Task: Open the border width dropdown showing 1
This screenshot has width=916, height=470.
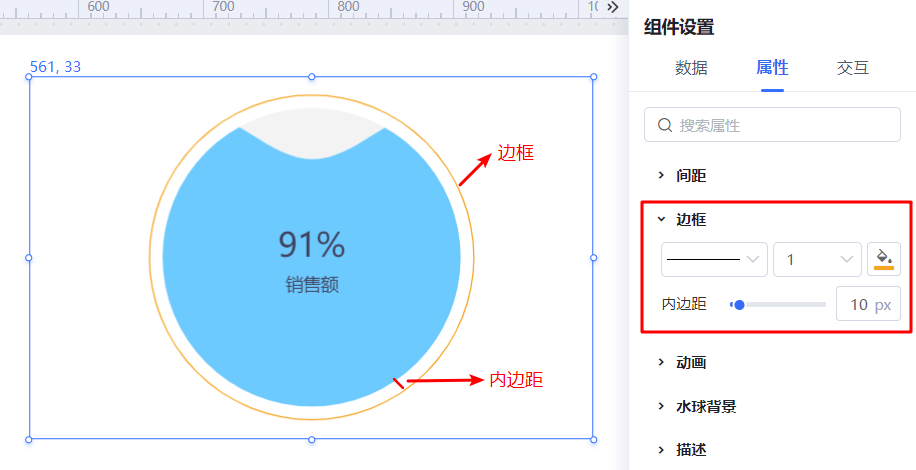Action: (817, 259)
